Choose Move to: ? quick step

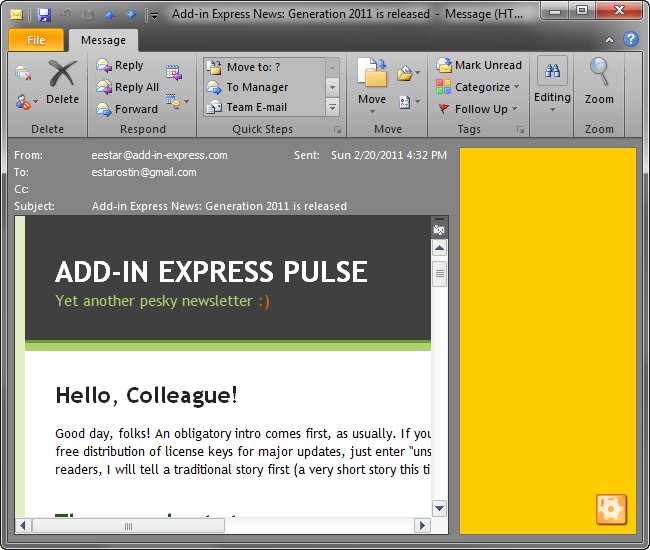[x=264, y=67]
